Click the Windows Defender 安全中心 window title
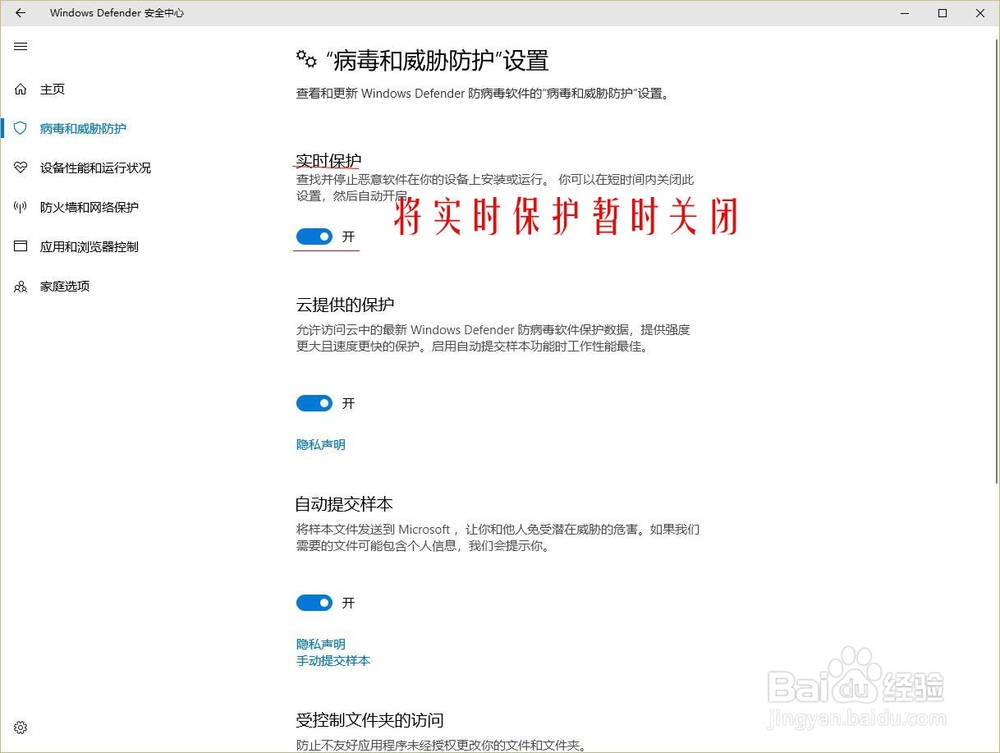Viewport: 1000px width, 753px height. [117, 13]
